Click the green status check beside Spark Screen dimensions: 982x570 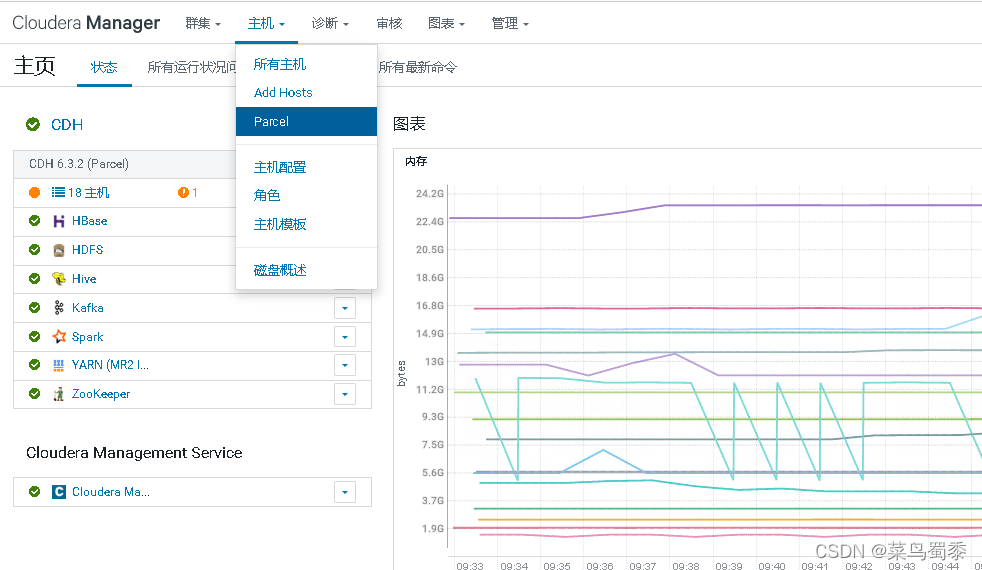tap(34, 336)
